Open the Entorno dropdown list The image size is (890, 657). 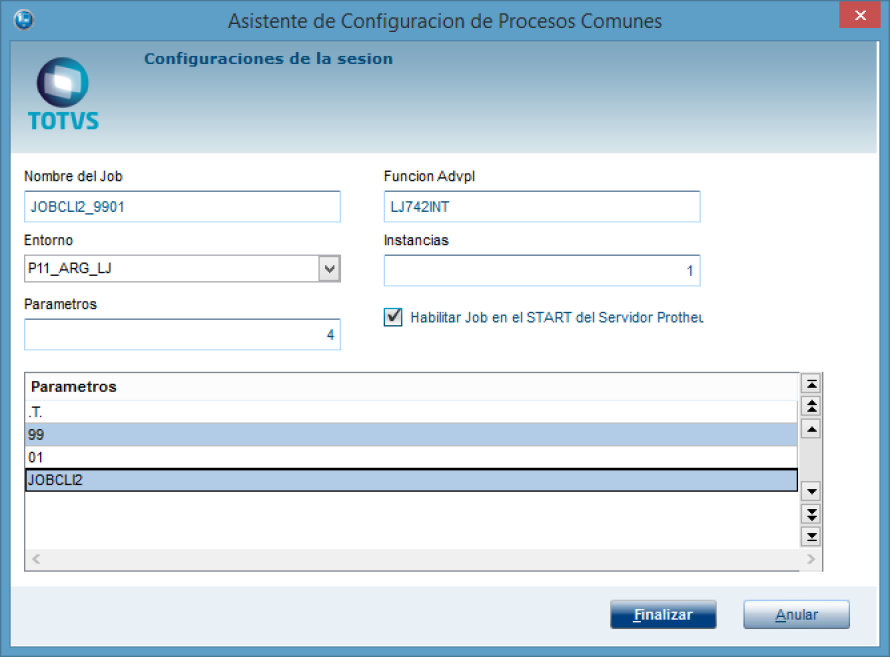click(x=329, y=269)
